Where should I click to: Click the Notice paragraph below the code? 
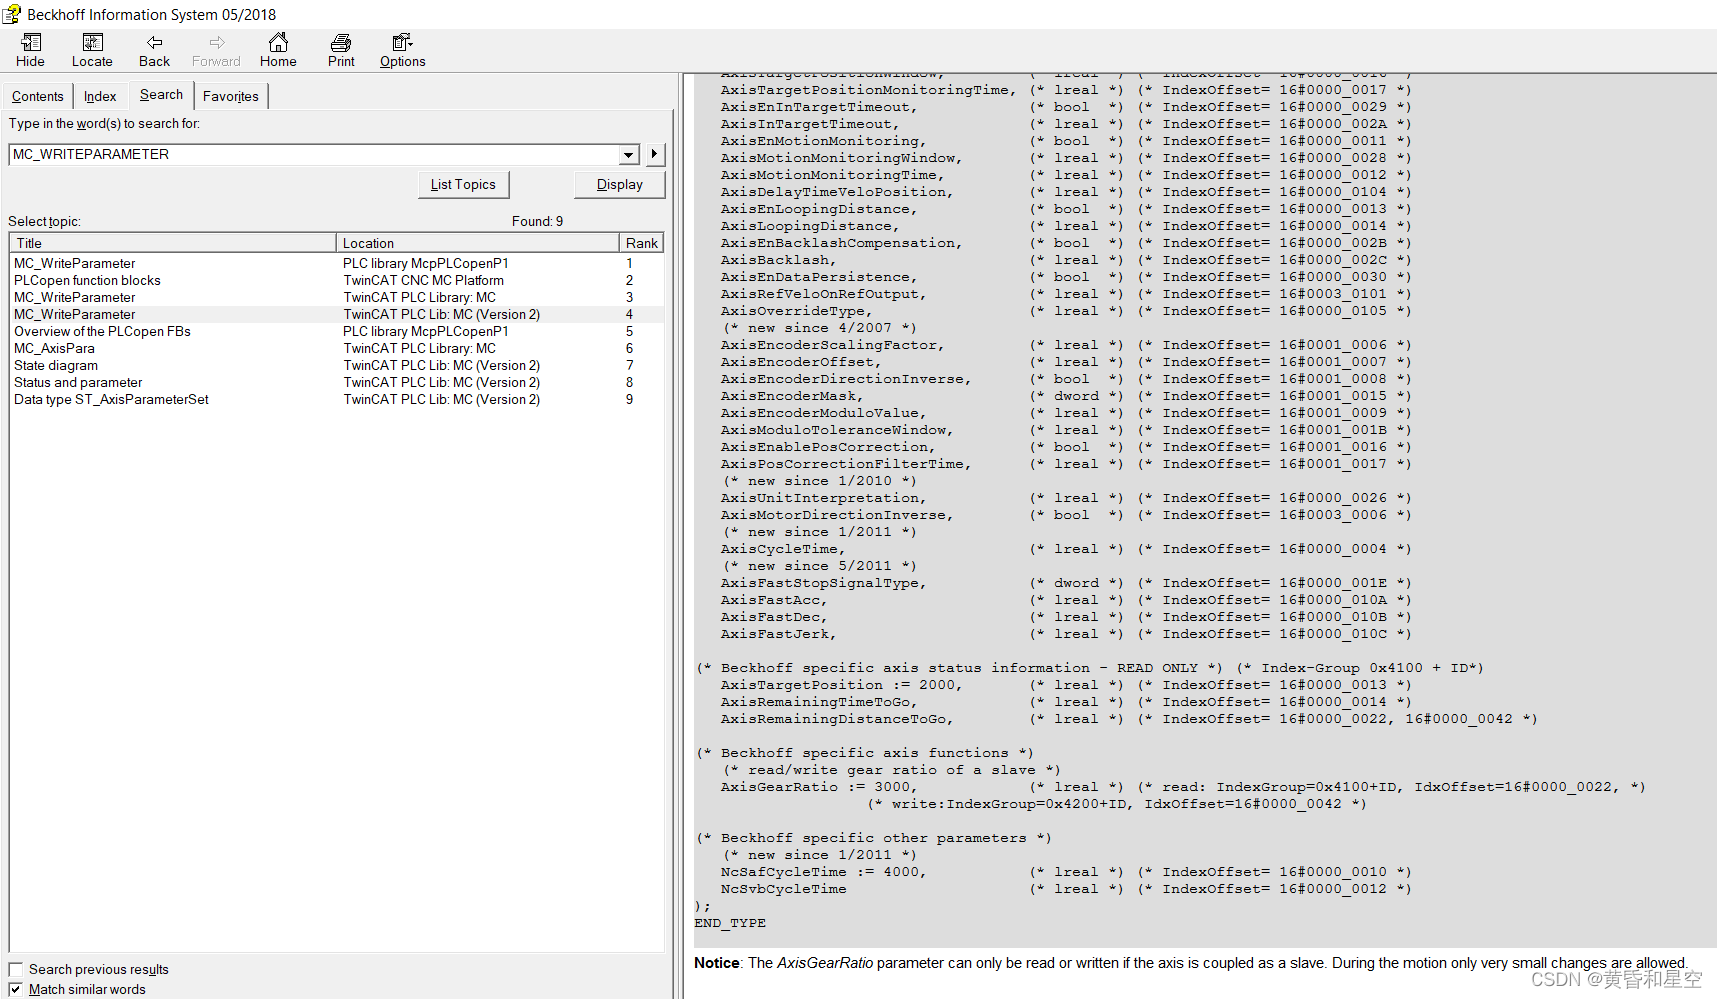point(1190,963)
